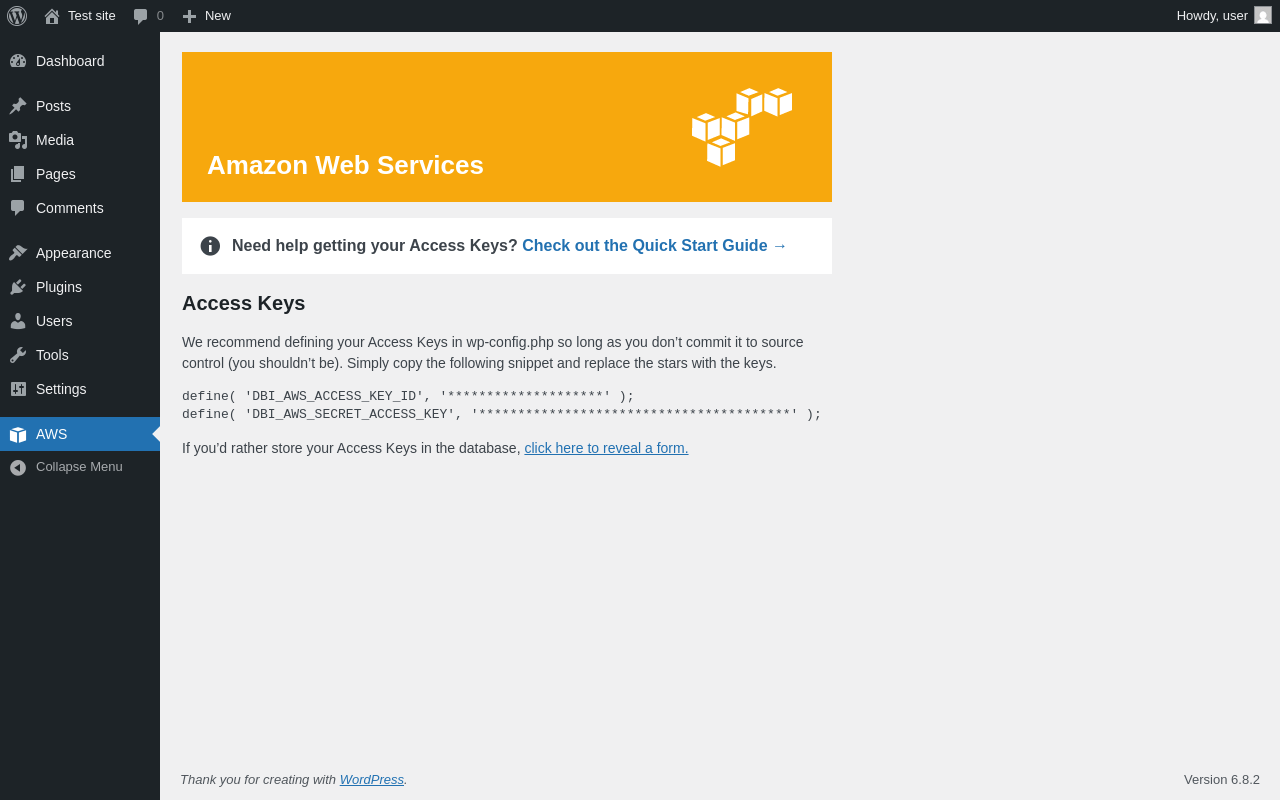The width and height of the screenshot is (1280, 800).
Task: Open the Quick Start Guide link
Action: pyautogui.click(x=655, y=246)
